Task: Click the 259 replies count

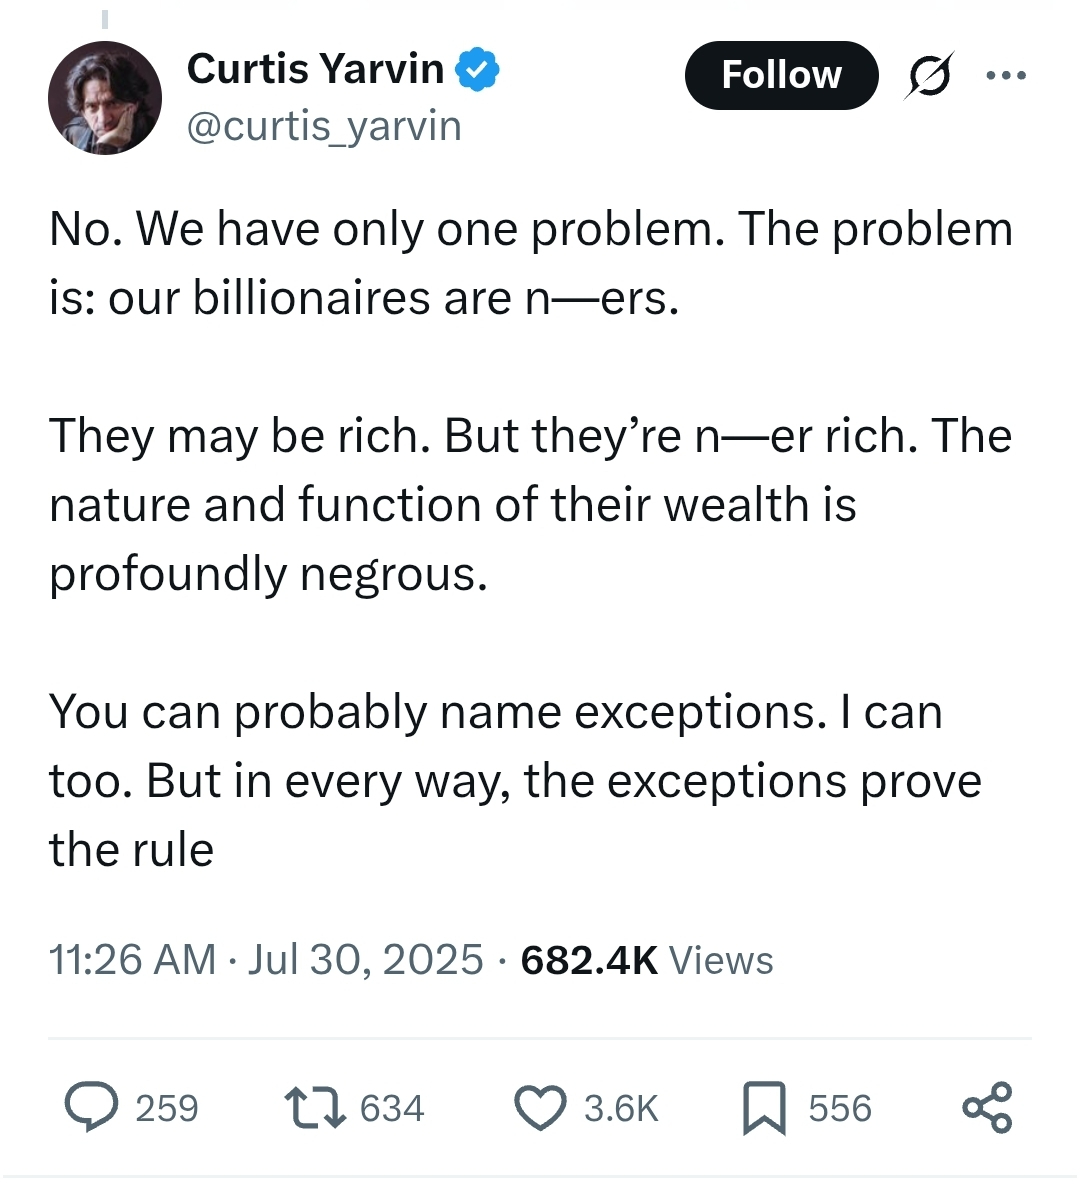Action: [x=167, y=1109]
